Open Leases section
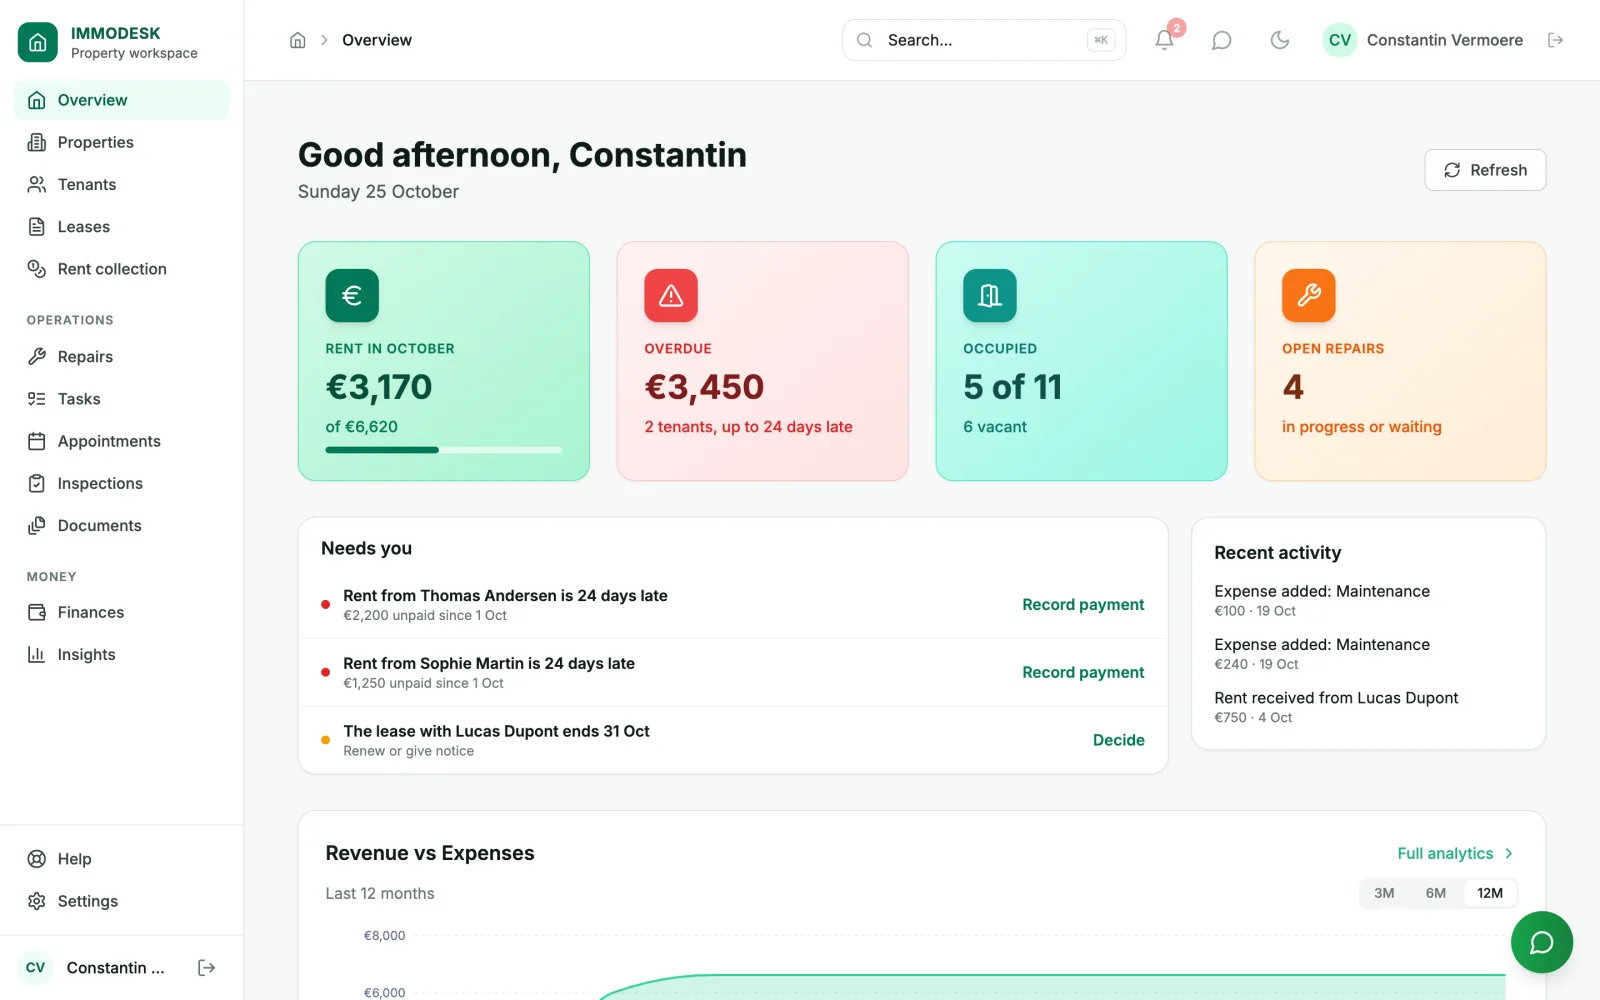The width and height of the screenshot is (1600, 1000). (x=122, y=227)
